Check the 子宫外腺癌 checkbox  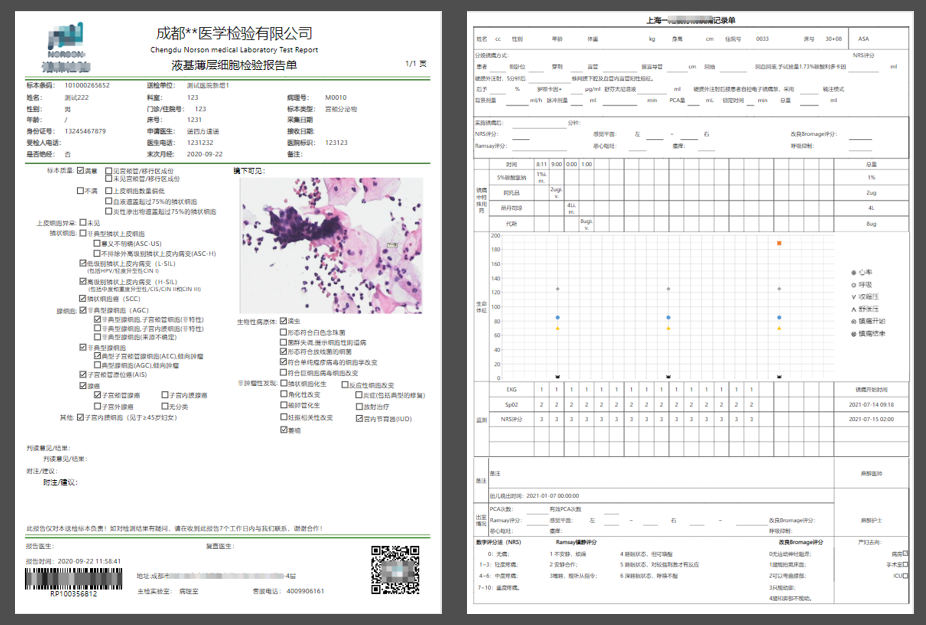click(97, 406)
